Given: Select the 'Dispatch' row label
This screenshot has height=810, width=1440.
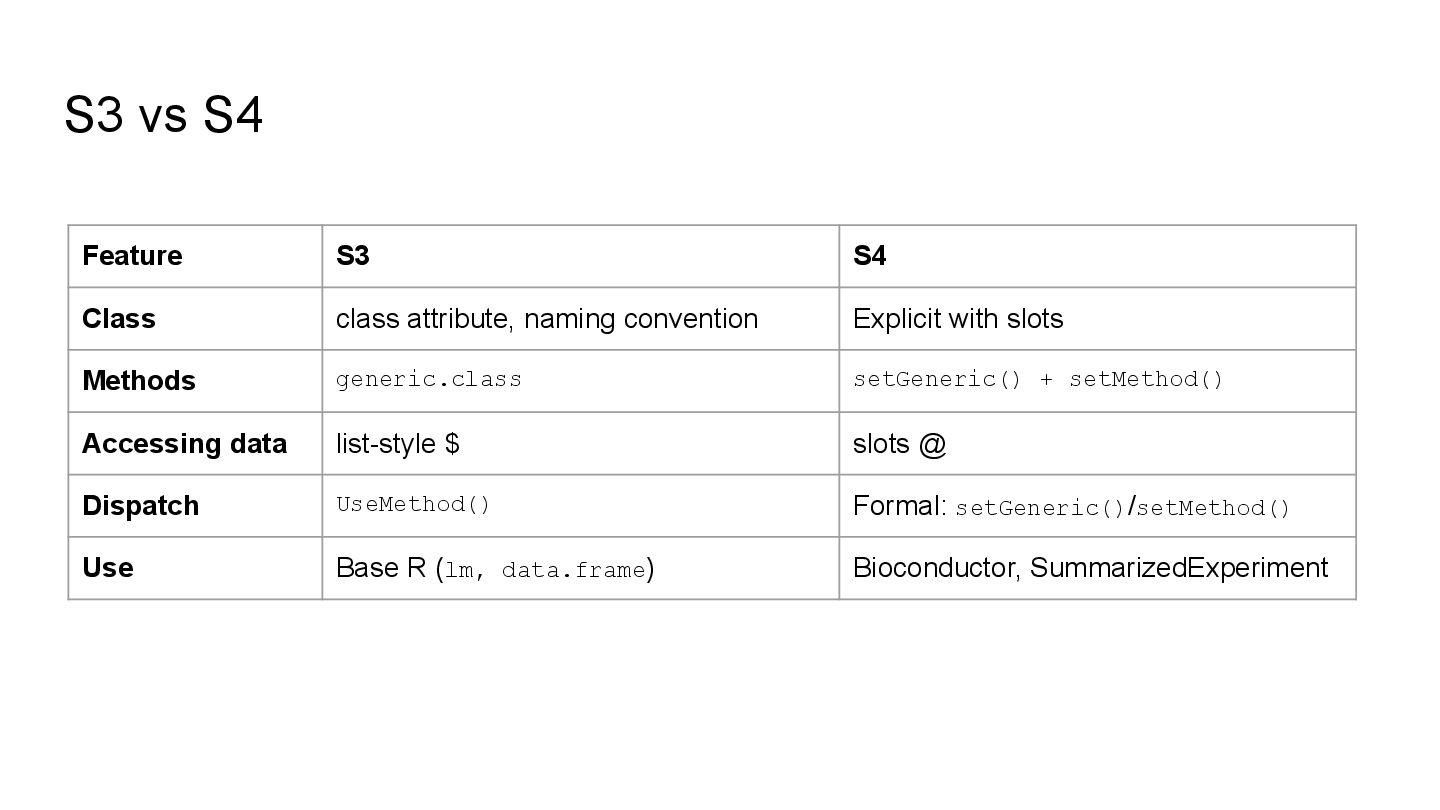Looking at the screenshot, I should pyautogui.click(x=140, y=506).
